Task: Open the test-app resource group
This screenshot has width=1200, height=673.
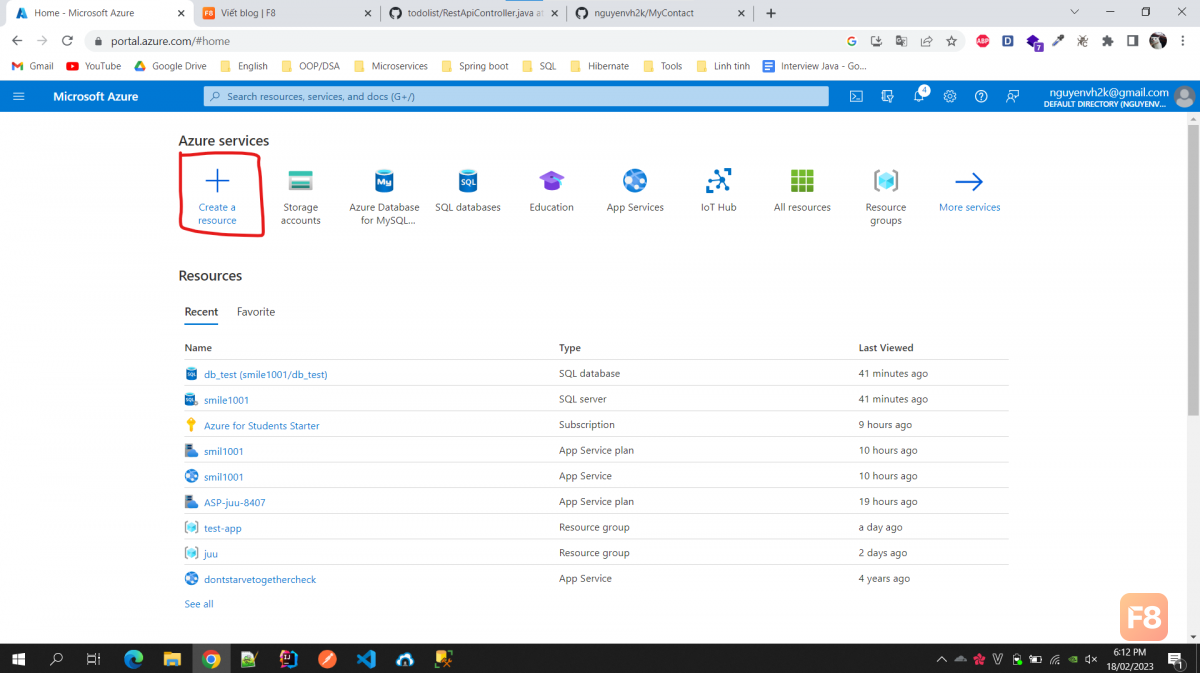Action: pyautogui.click(x=223, y=528)
